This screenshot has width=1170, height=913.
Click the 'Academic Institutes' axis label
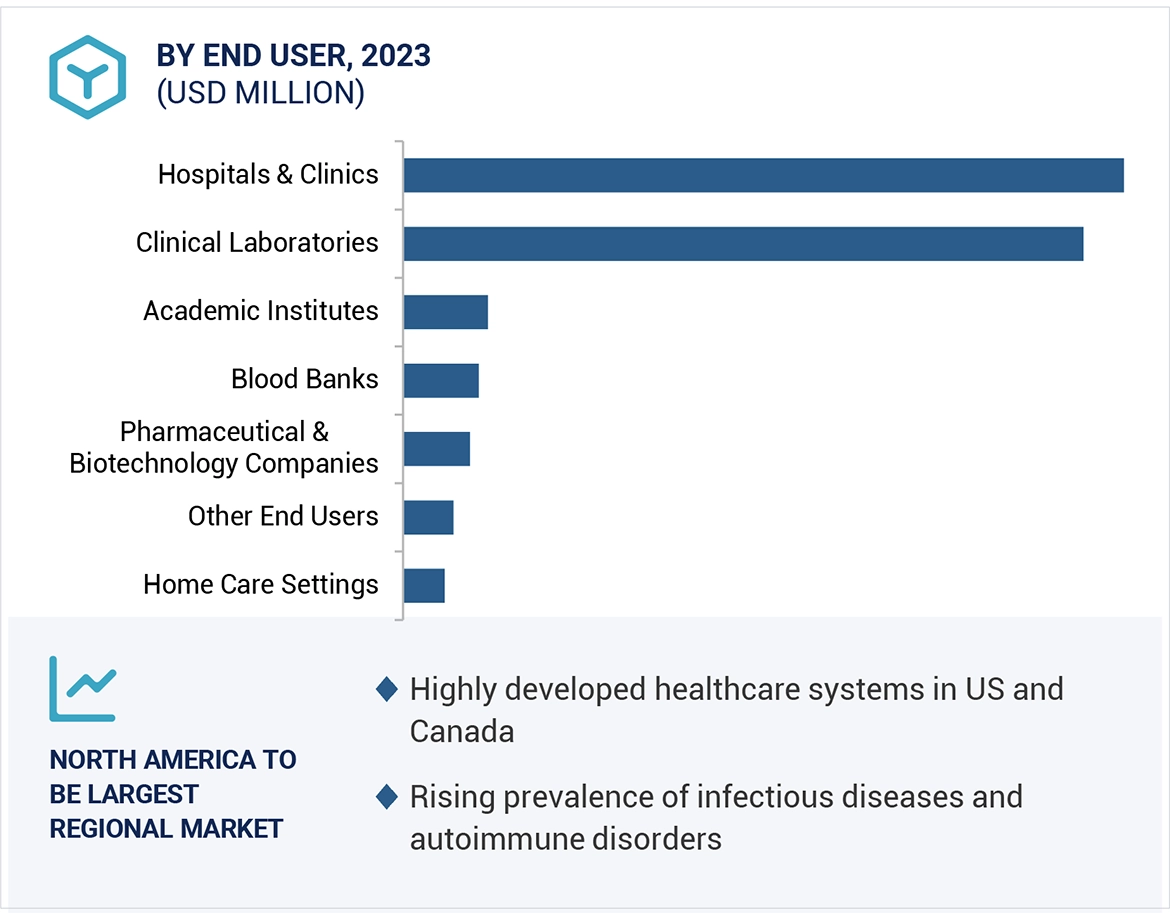pyautogui.click(x=260, y=311)
